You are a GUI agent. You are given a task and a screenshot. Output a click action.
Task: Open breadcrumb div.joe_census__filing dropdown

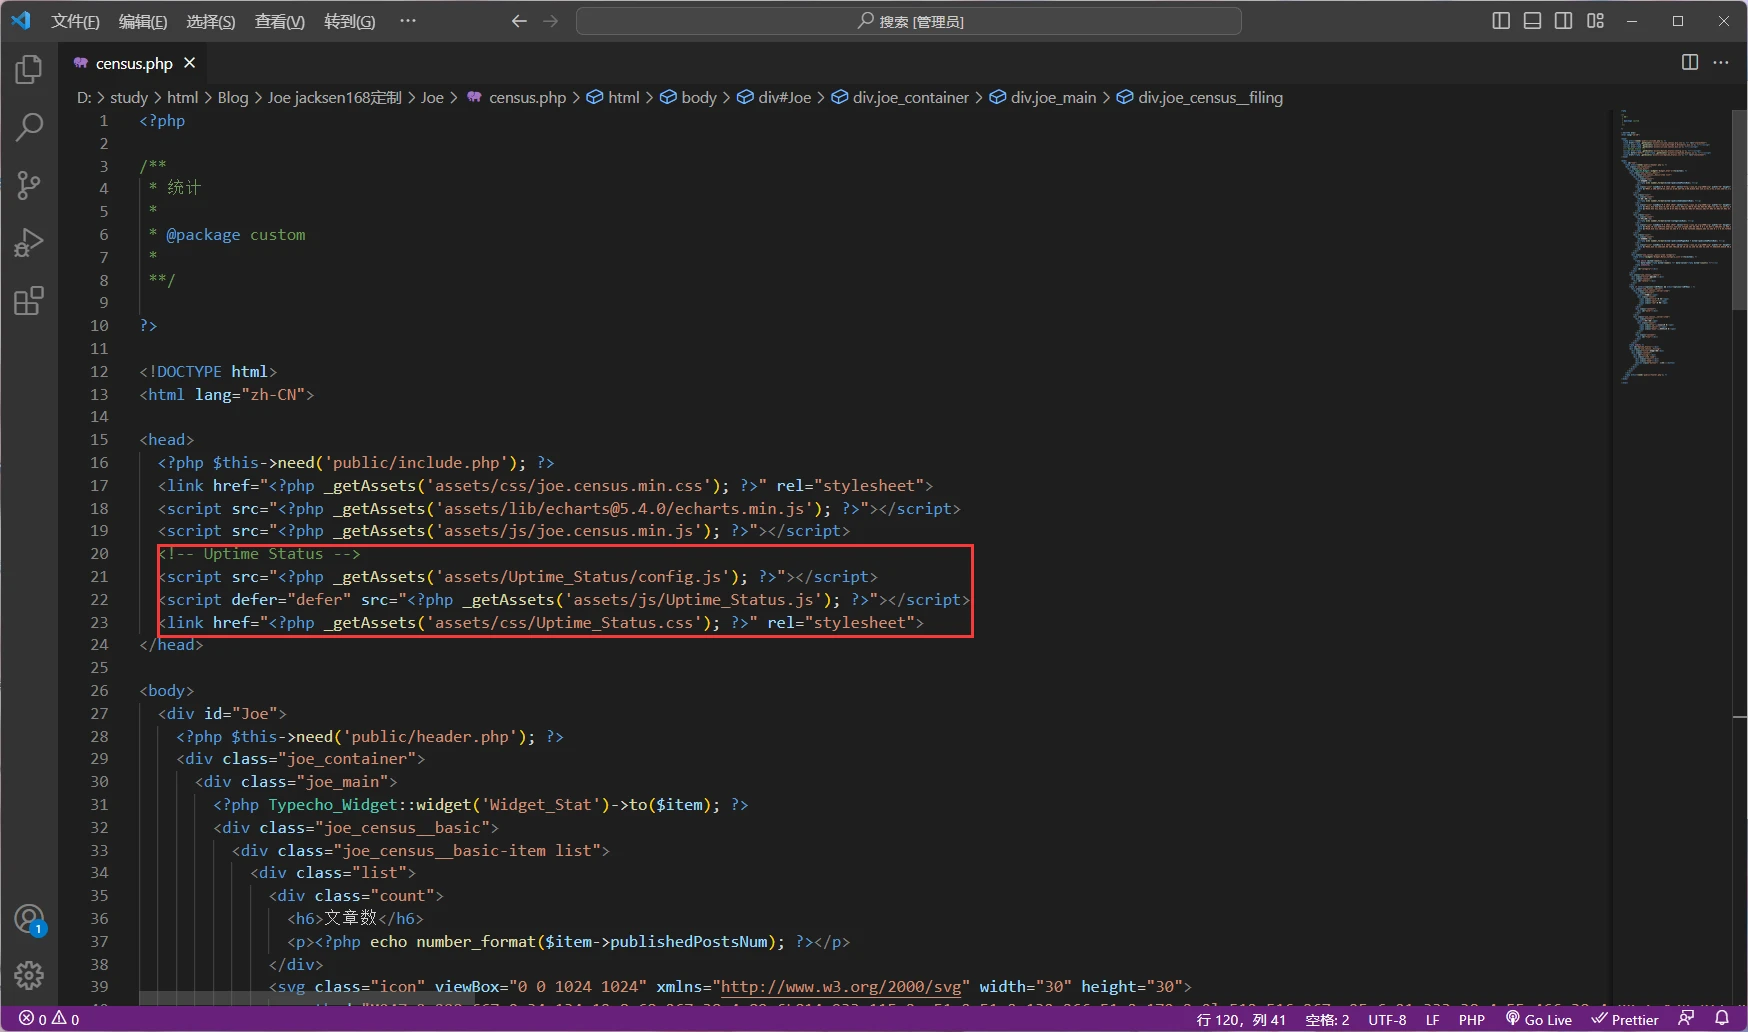click(1200, 98)
